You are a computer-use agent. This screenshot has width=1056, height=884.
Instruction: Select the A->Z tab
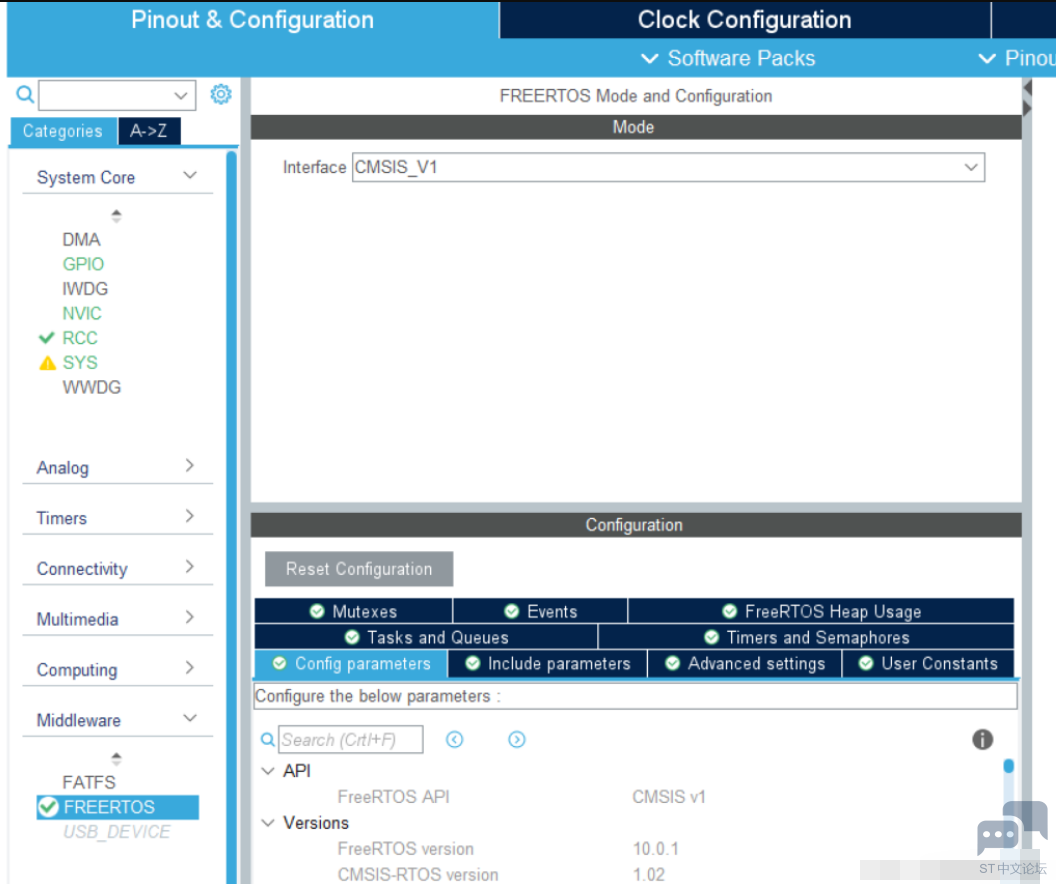(149, 131)
